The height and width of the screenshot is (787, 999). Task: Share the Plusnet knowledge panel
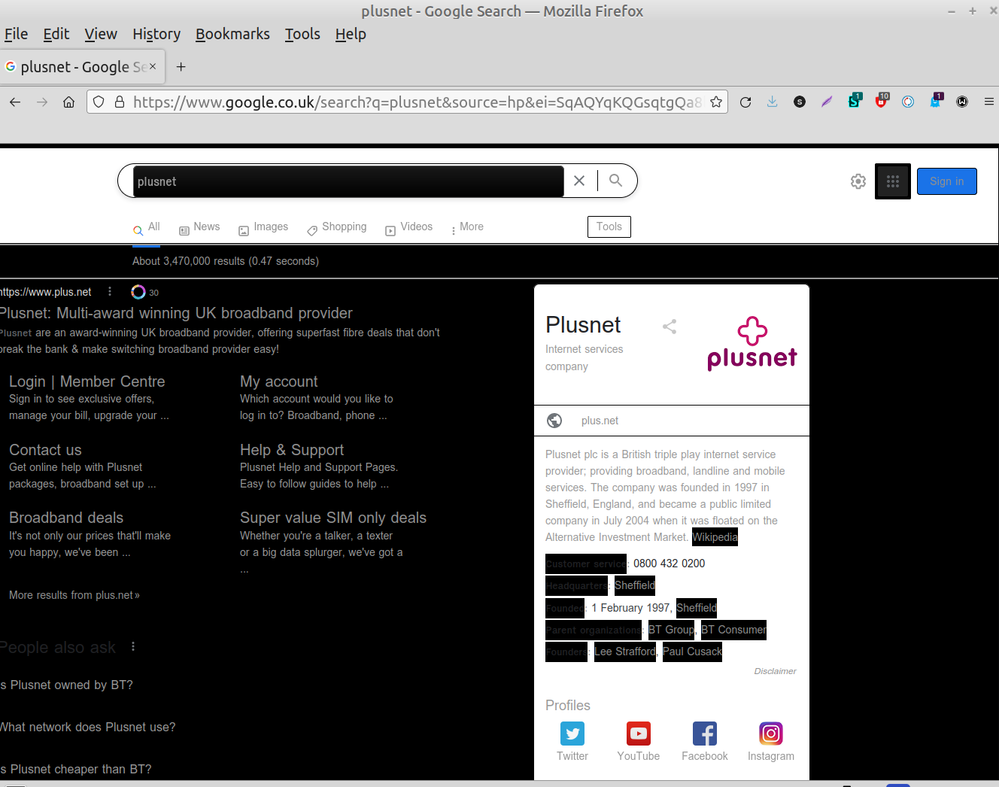click(x=670, y=326)
